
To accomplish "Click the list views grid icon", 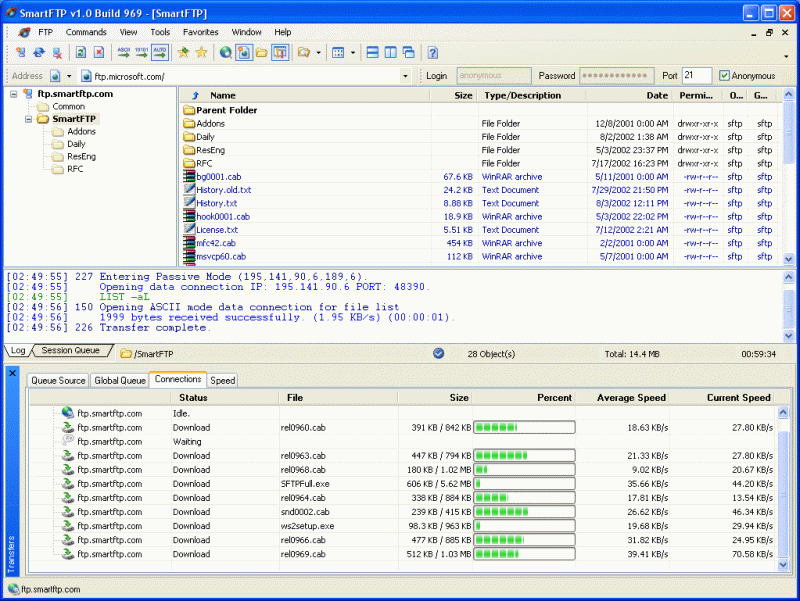I will [338, 53].
